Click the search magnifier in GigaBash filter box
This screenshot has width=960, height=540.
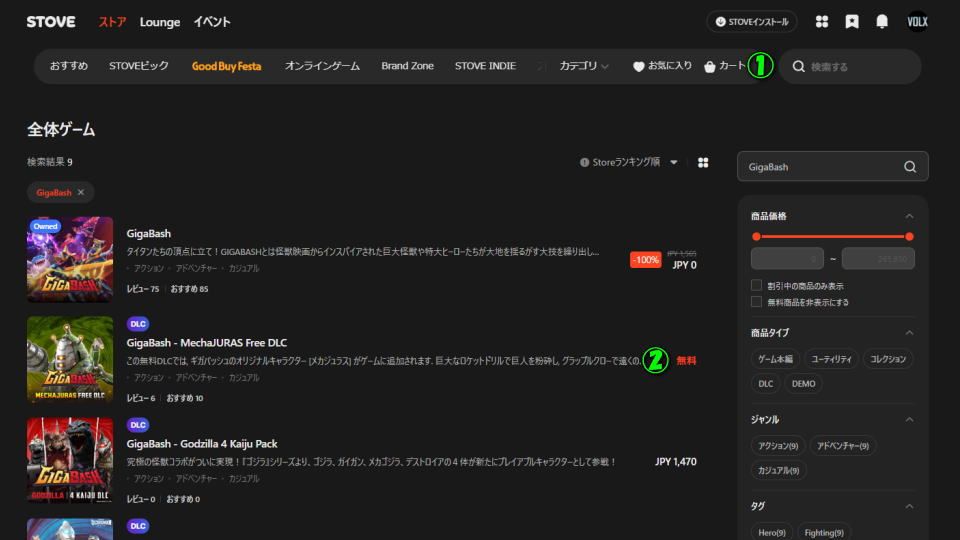910,167
